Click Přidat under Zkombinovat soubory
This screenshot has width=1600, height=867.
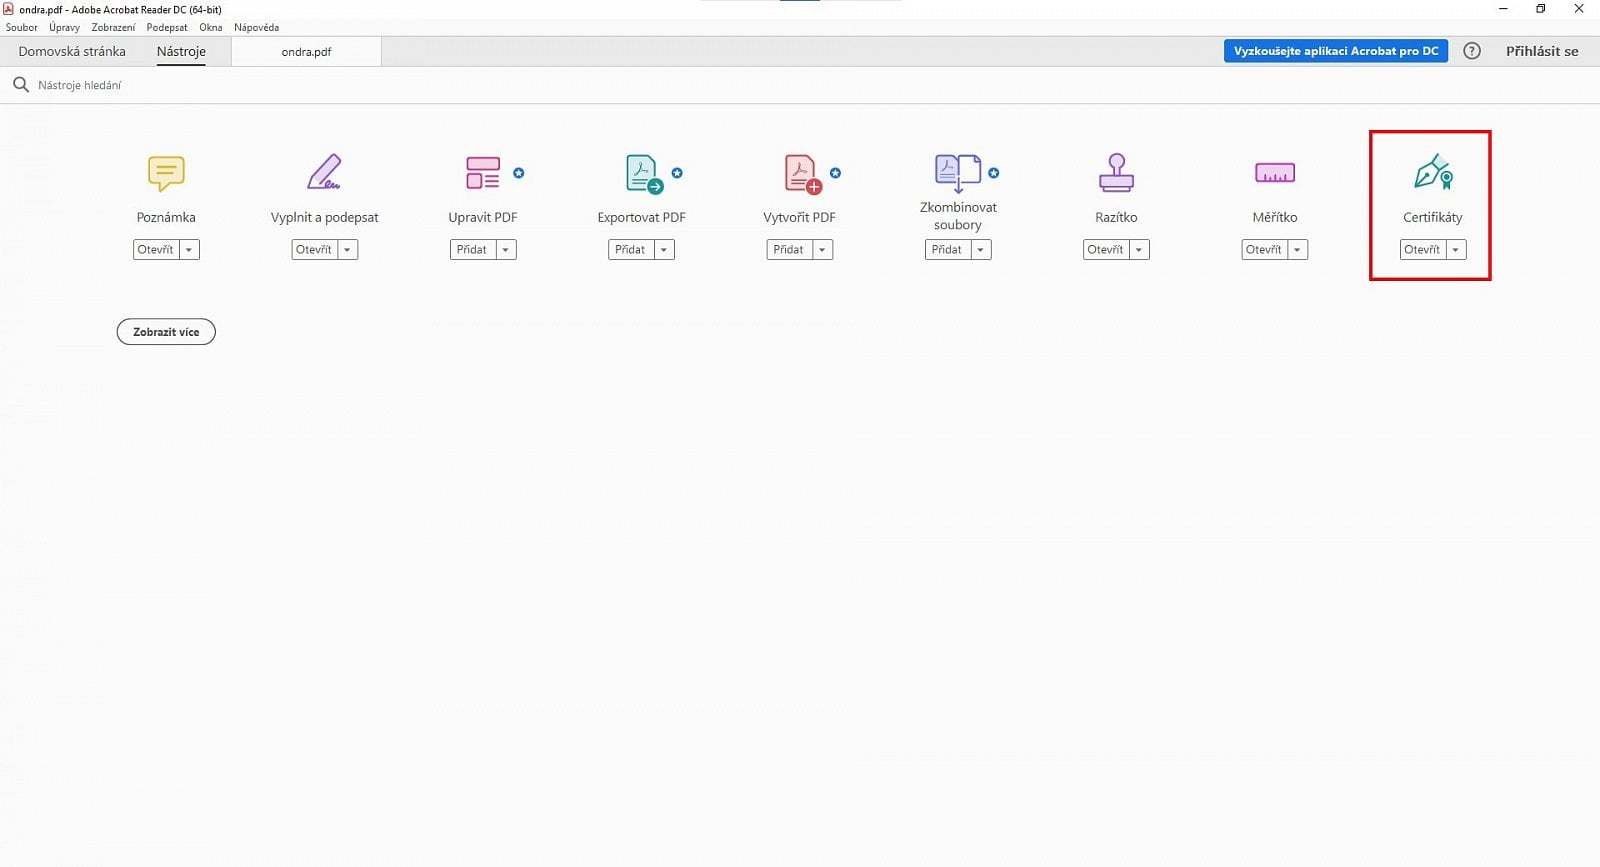coord(947,250)
